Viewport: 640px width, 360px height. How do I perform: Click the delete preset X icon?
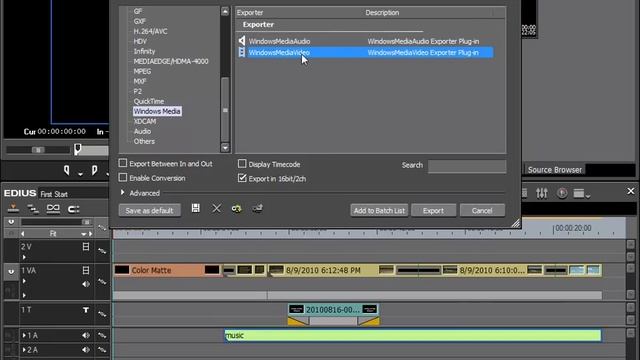coord(217,209)
